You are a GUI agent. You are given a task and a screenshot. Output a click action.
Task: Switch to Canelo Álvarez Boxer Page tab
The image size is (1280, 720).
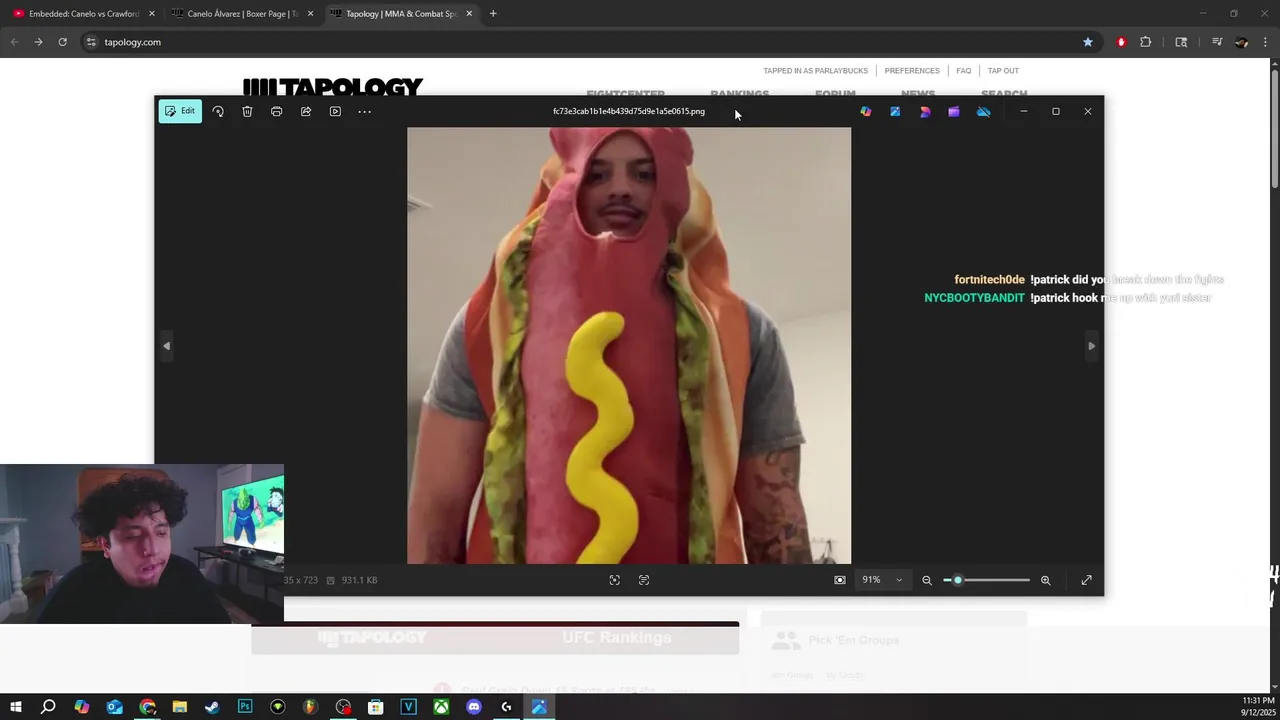point(242,14)
